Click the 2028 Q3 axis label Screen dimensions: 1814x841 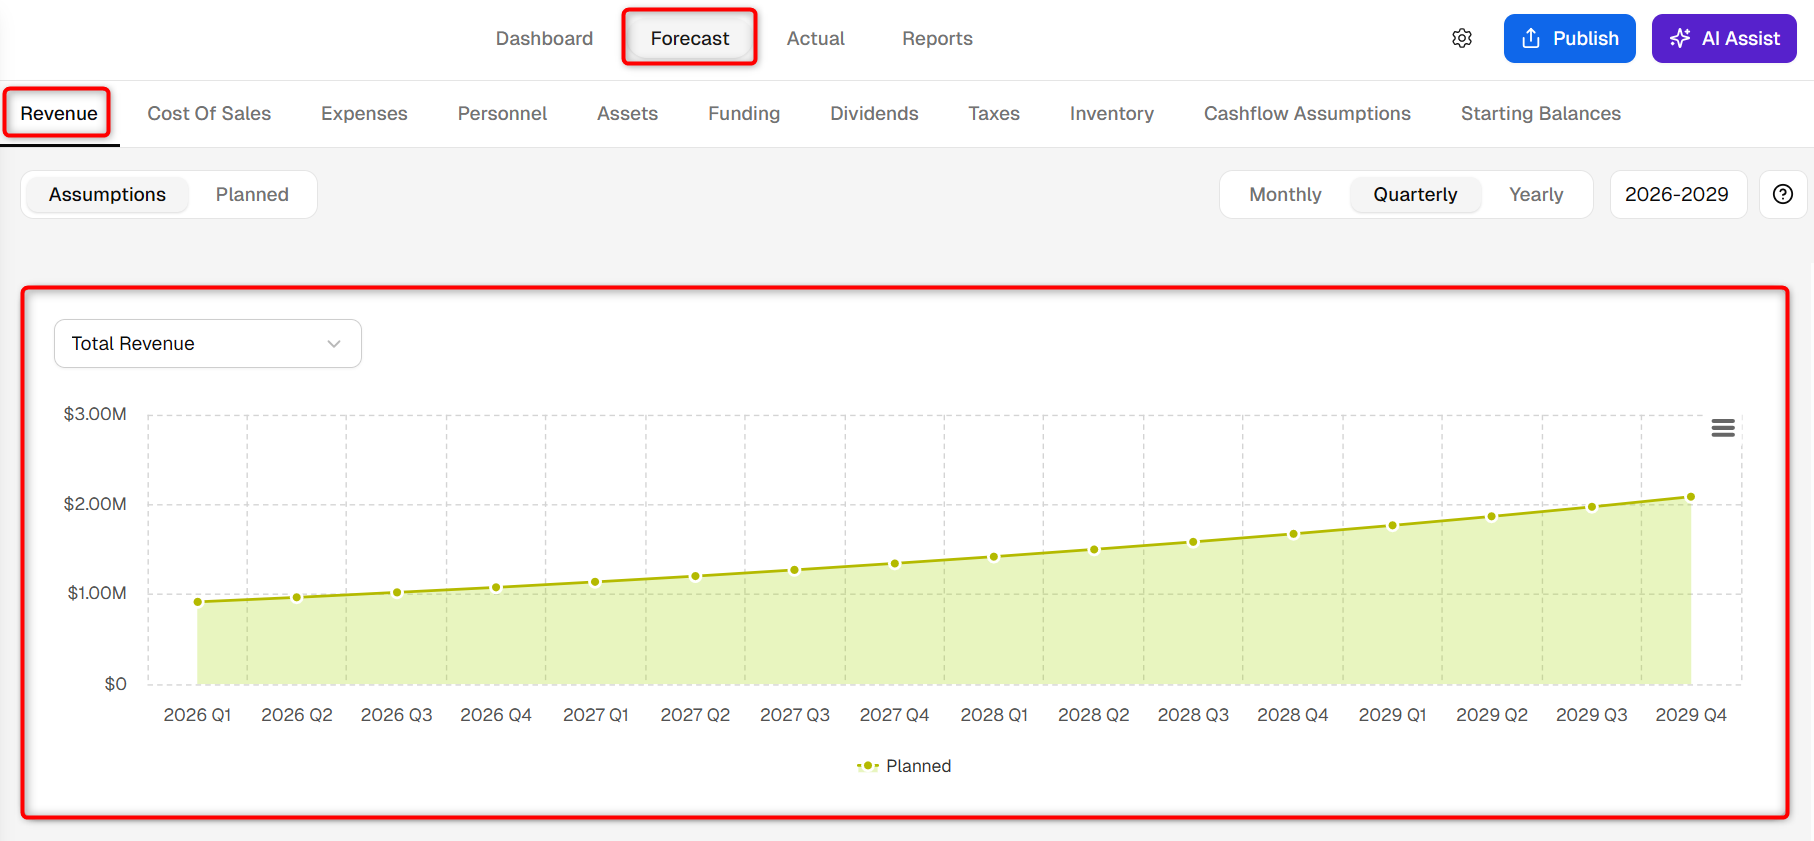pos(1193,715)
